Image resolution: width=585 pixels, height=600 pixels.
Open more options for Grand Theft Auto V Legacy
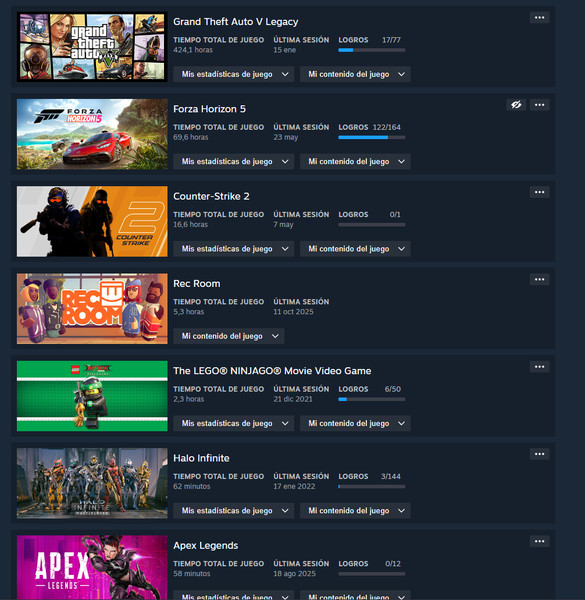tap(539, 18)
